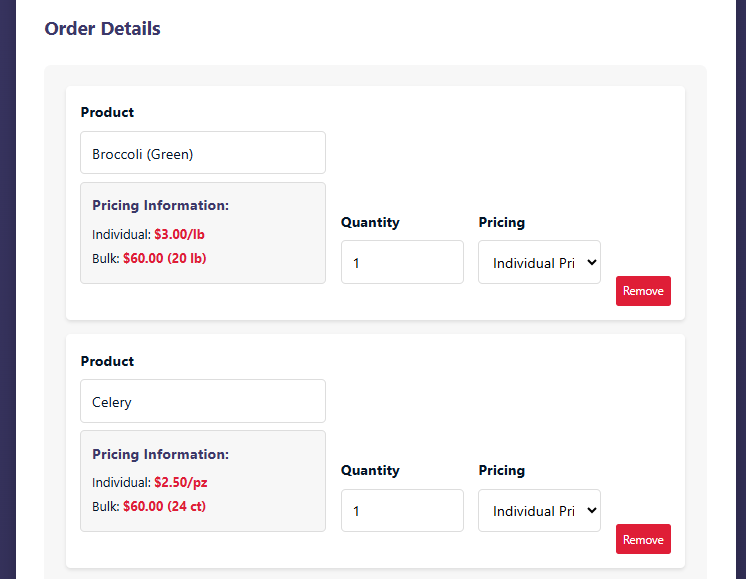
Task: Expand the Celery pricing dropdown
Action: pos(539,510)
